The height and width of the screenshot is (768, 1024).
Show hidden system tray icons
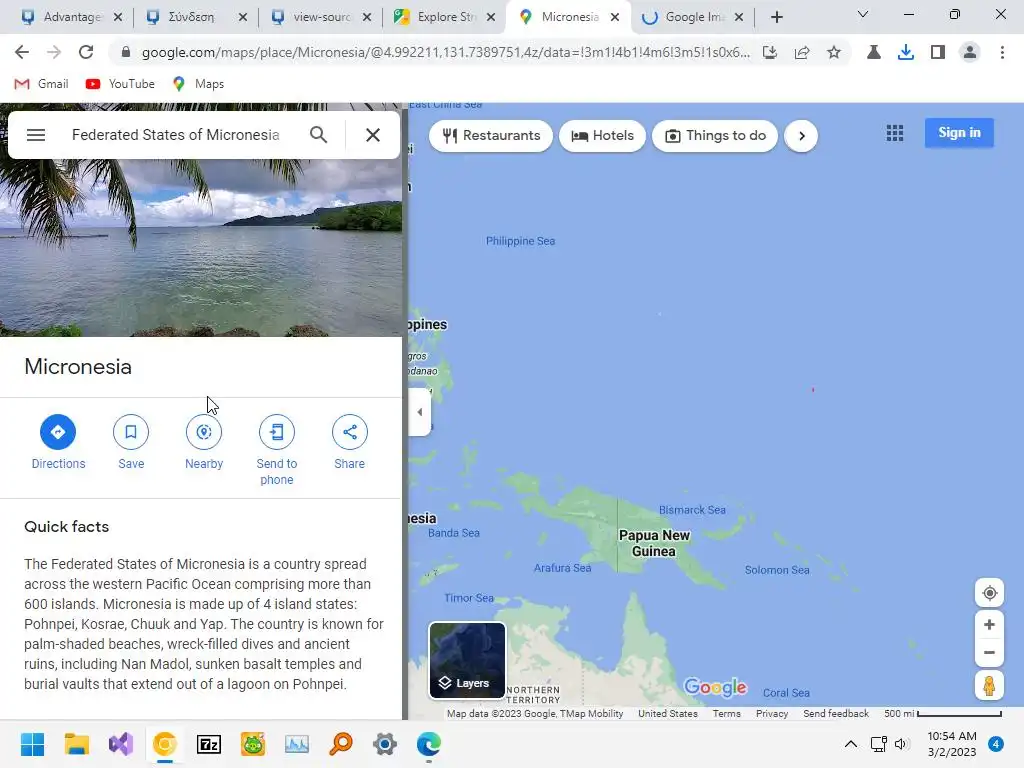point(851,744)
